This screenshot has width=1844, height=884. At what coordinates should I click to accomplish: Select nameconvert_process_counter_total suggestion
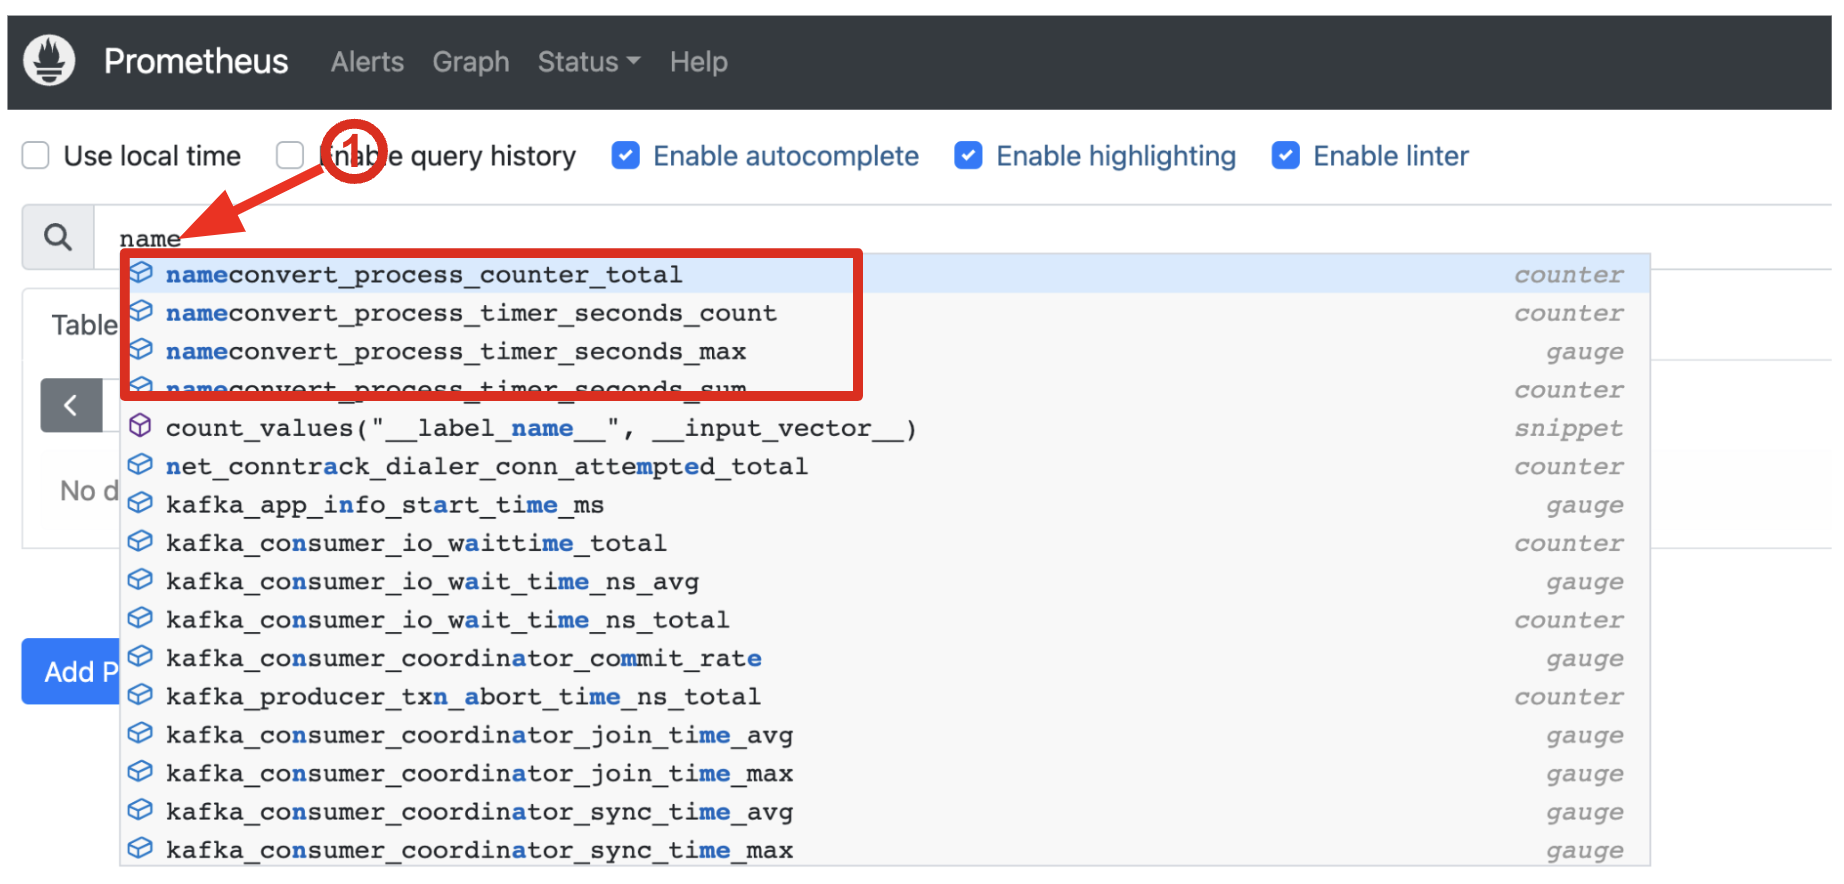(885, 274)
